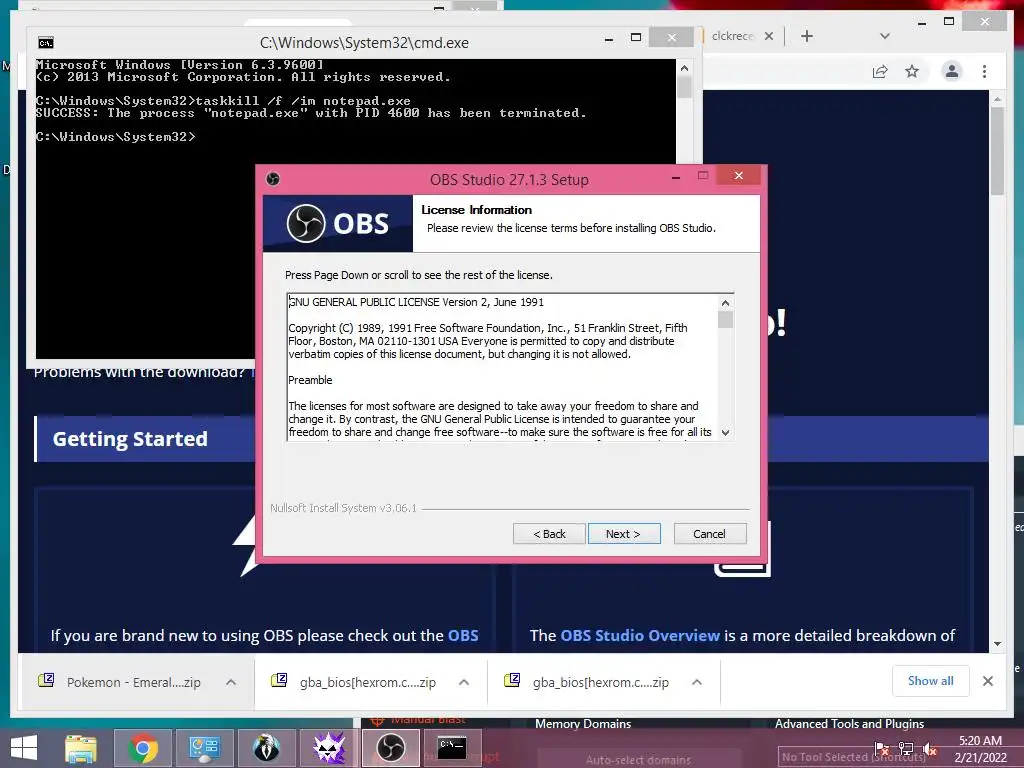Bookmark this page with star icon
1024x768 pixels.
click(912, 71)
